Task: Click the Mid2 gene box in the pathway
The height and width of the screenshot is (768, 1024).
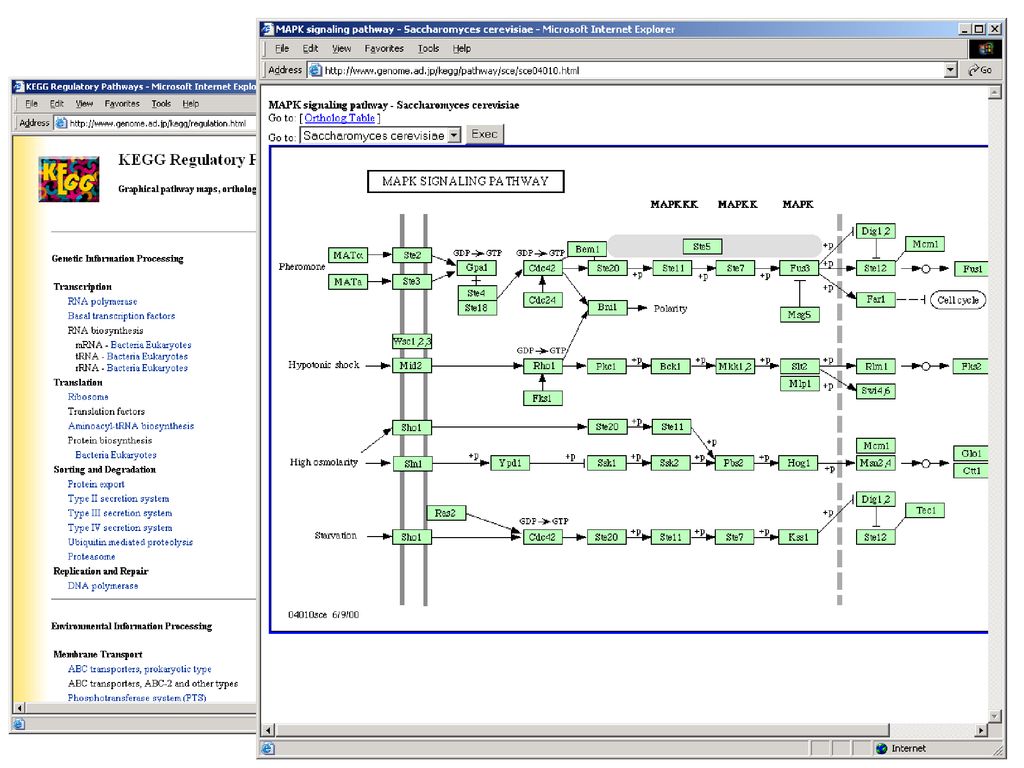Action: pos(411,366)
